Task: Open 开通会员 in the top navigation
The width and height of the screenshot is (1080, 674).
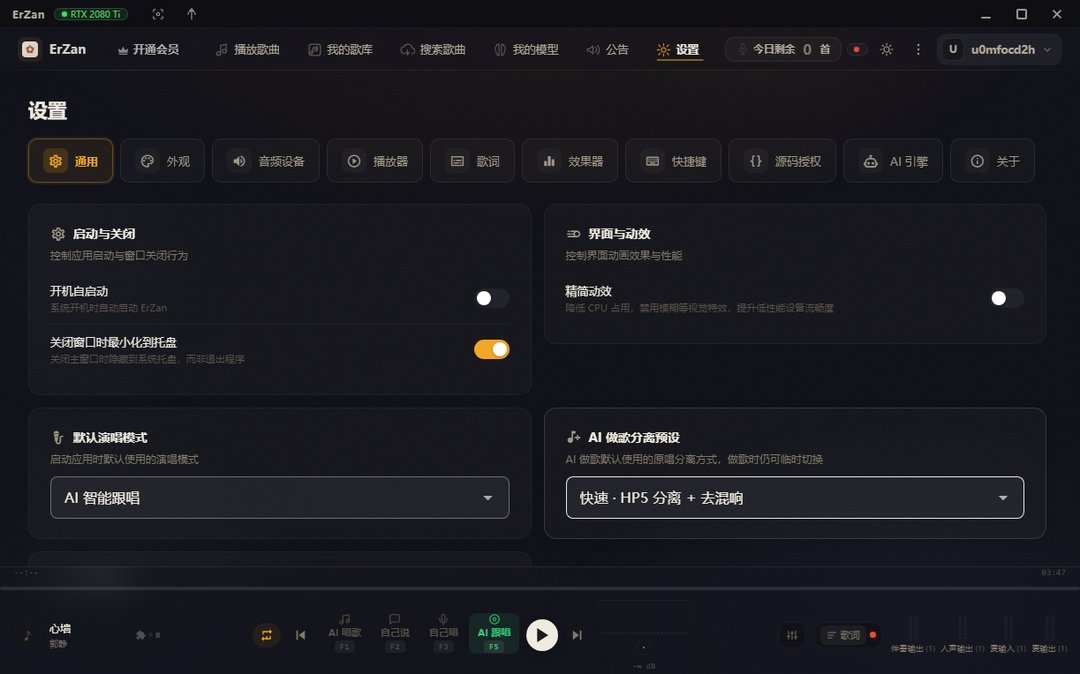Action: tap(148, 50)
